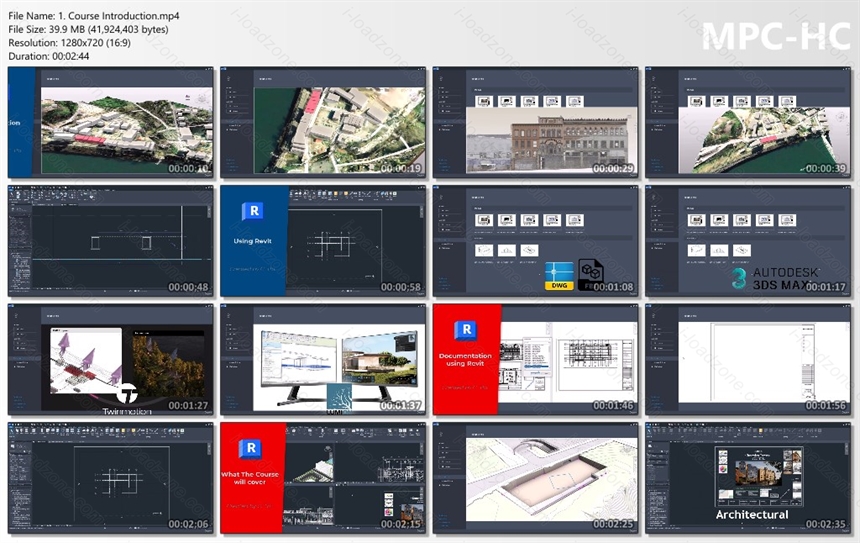The image size is (860, 543).
Task: Click the black FBX file icon beside DWG
Action: [x=589, y=274]
